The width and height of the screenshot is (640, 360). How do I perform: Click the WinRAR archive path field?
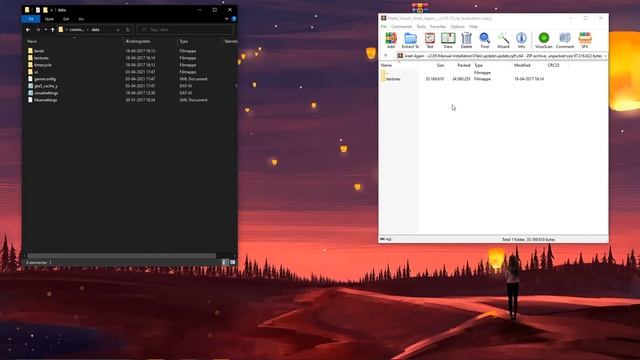point(502,56)
